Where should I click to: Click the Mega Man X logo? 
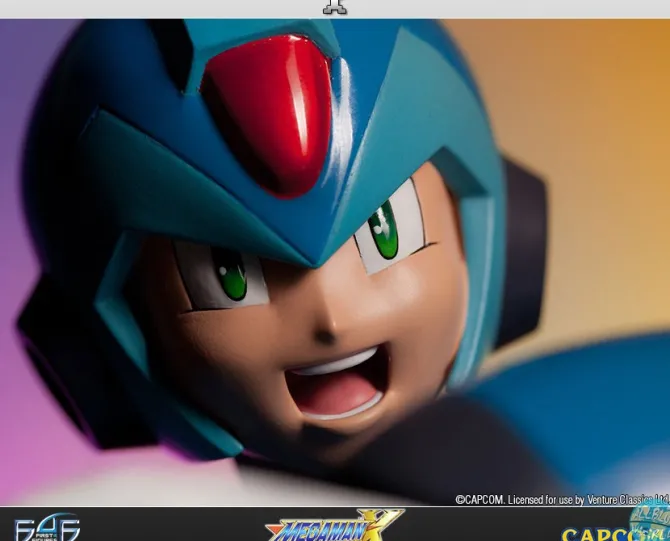333,526
